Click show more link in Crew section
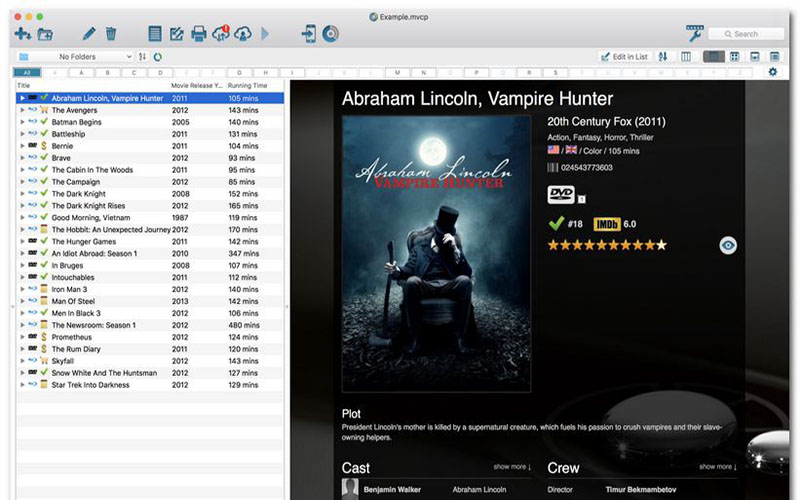Screen dimensions: 800x500 [718, 466]
